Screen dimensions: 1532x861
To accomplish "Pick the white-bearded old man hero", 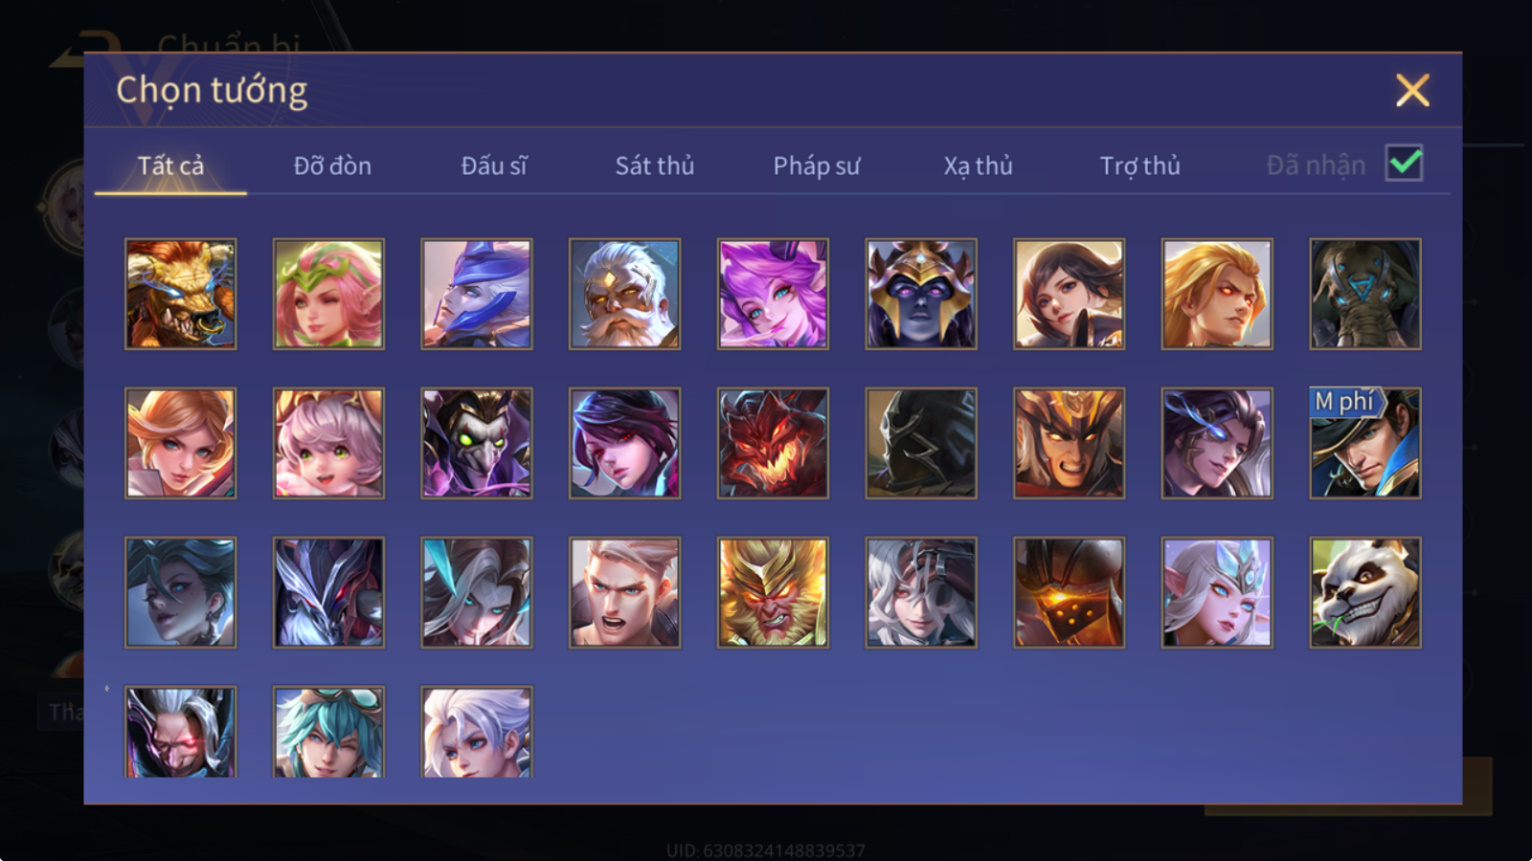I will (x=625, y=294).
